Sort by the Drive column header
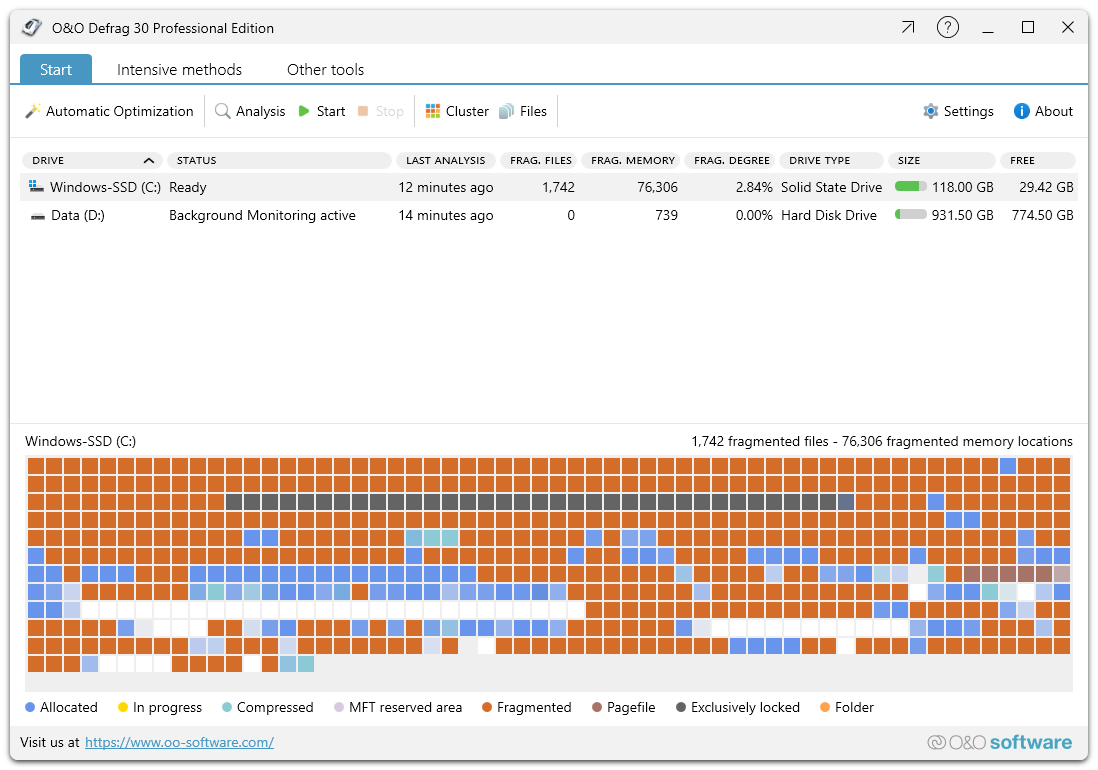Viewport: 1098px width, 770px height. point(92,160)
